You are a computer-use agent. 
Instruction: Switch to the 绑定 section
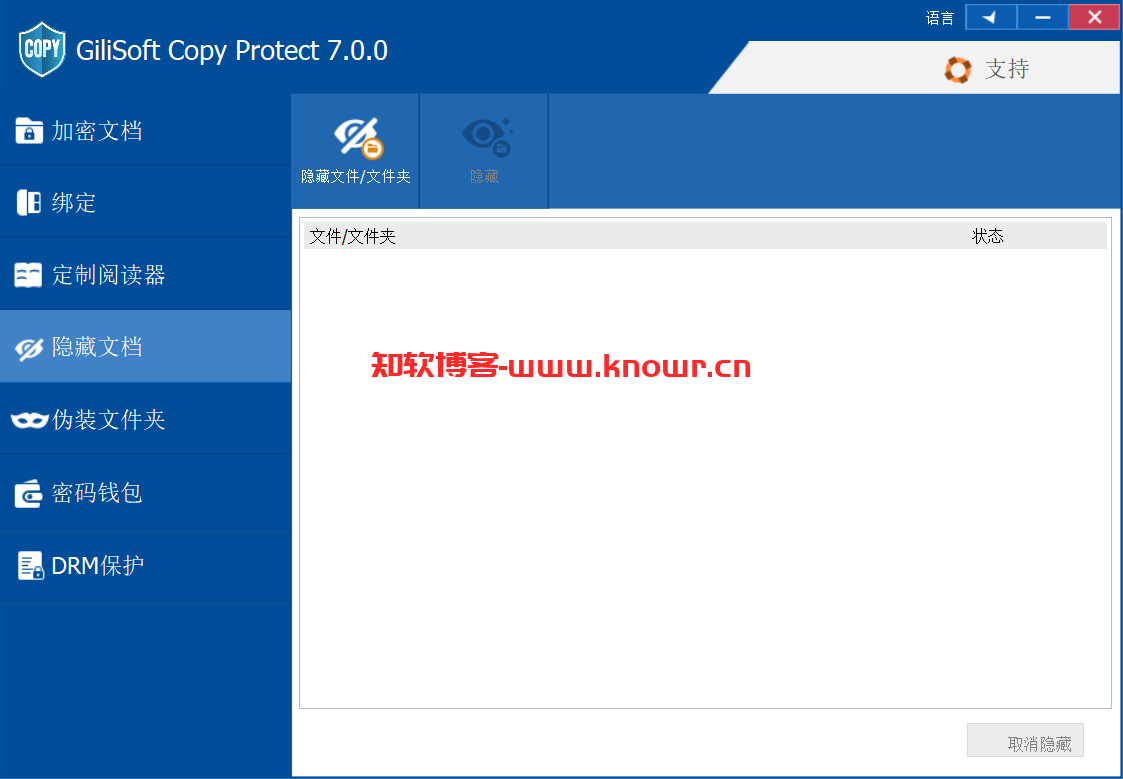tap(145, 203)
